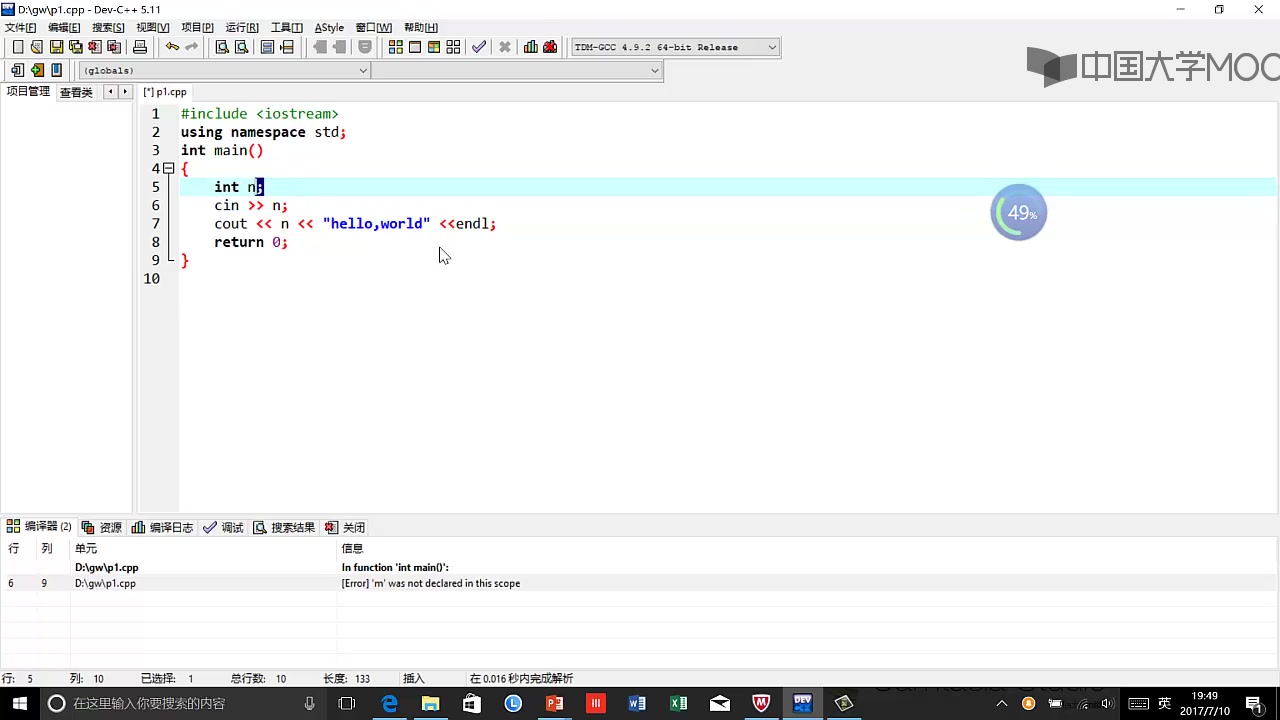Click the Run toolbar icon
This screenshot has width=1280, height=720.
point(415,47)
